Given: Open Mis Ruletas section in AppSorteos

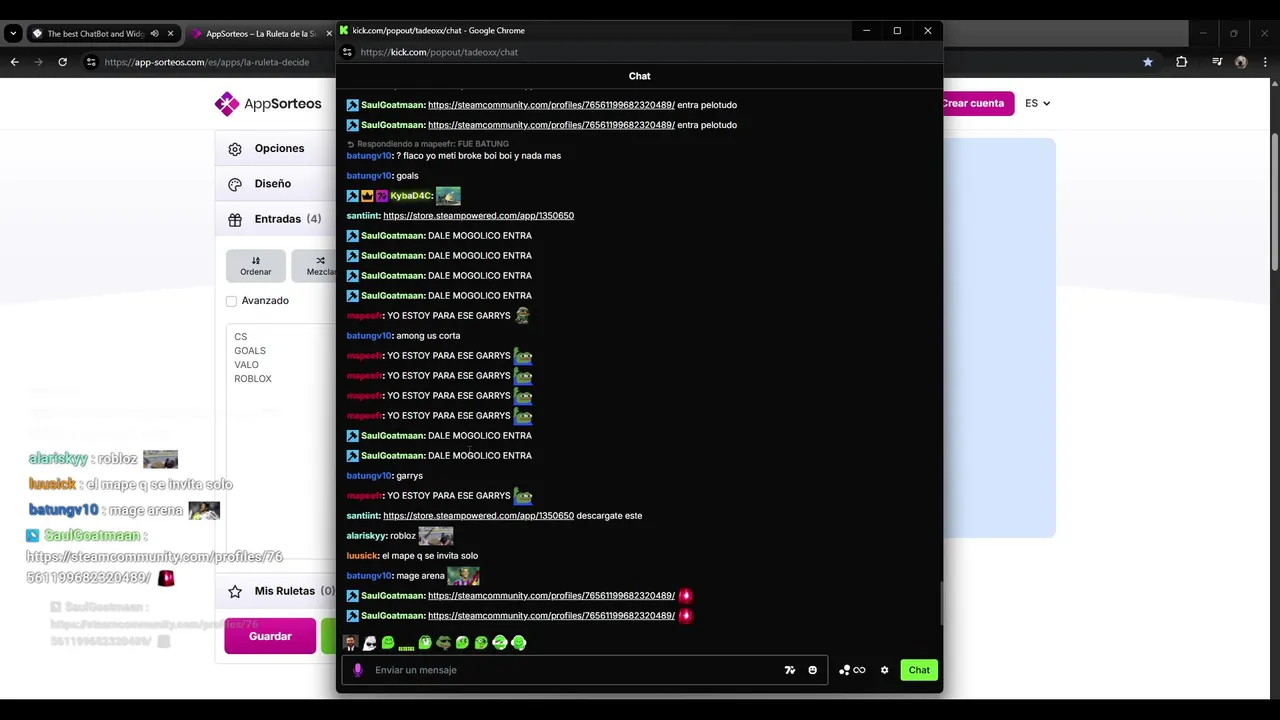Looking at the screenshot, I should (294, 591).
